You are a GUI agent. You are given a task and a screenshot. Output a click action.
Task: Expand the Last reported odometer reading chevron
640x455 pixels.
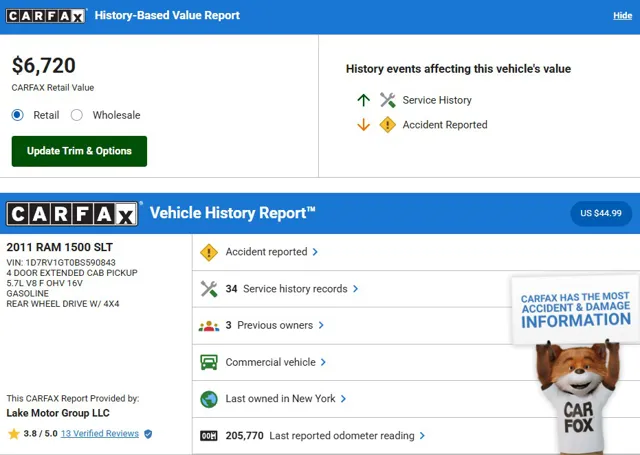tap(422, 436)
